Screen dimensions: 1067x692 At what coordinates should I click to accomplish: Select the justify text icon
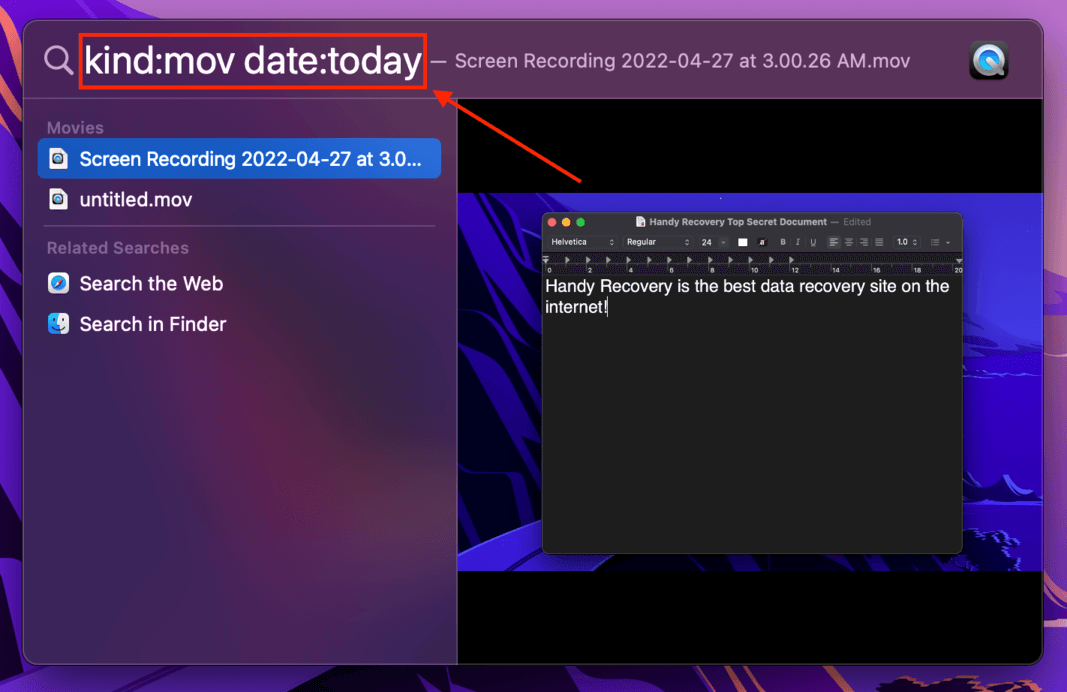[879, 242]
